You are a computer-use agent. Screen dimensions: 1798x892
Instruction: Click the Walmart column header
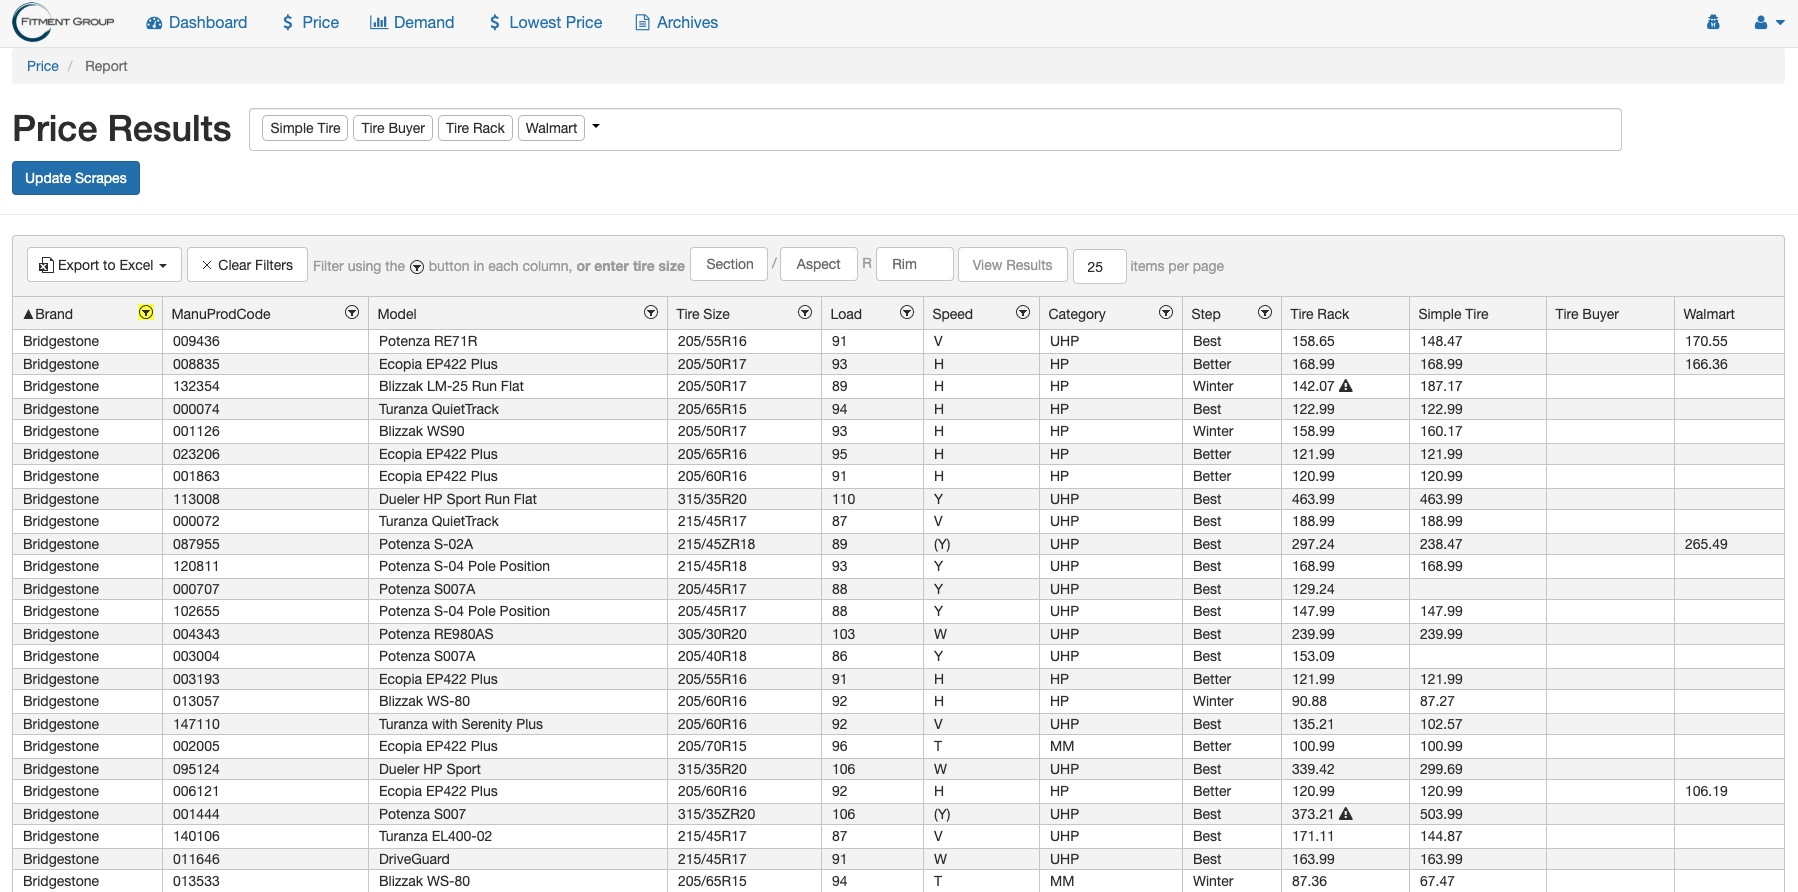(1709, 314)
